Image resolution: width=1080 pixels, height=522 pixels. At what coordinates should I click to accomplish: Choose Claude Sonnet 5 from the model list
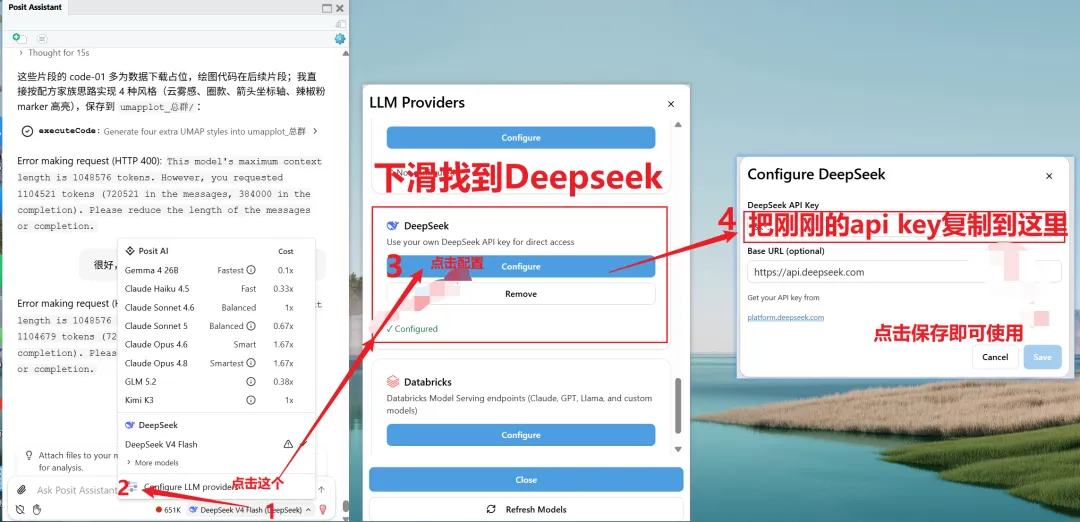click(x=216, y=326)
